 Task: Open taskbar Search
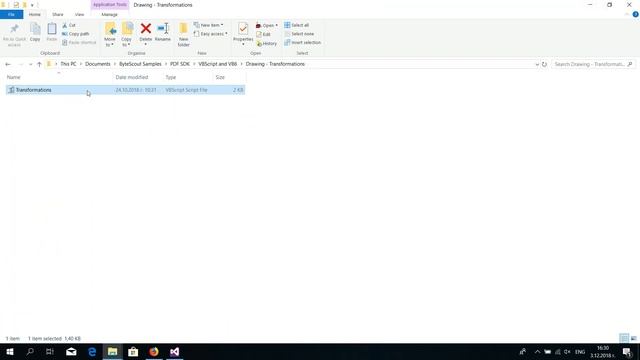click(30, 351)
